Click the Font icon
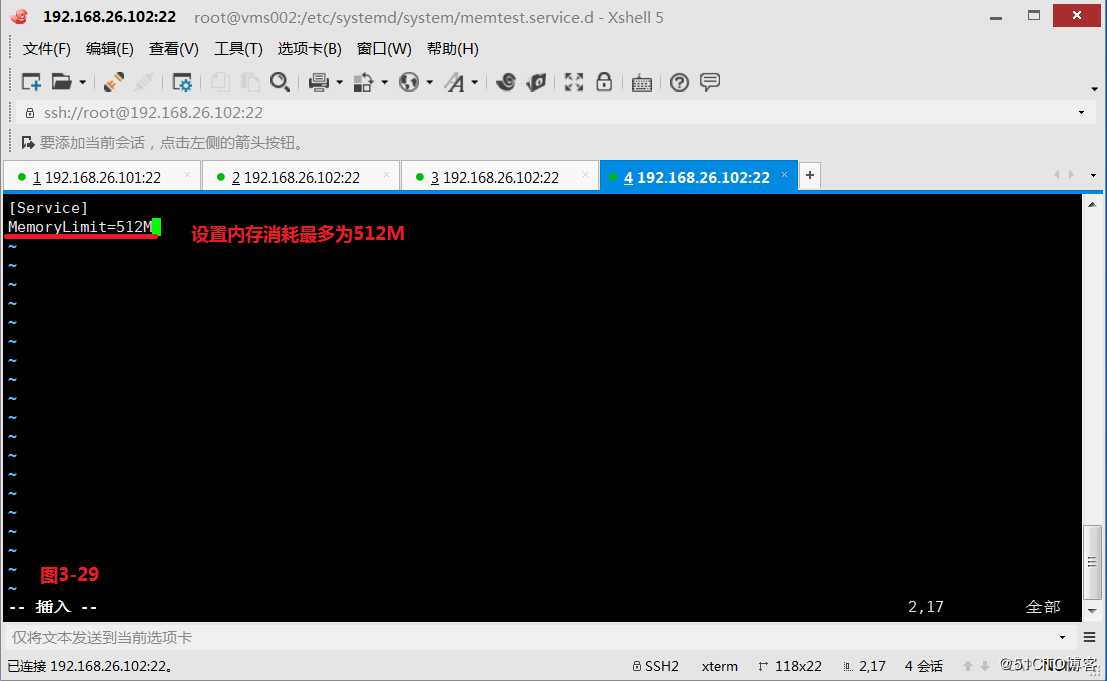This screenshot has width=1107, height=681. tap(455, 83)
